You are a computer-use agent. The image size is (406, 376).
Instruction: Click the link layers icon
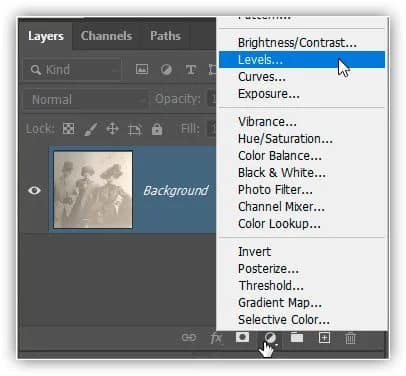click(189, 338)
